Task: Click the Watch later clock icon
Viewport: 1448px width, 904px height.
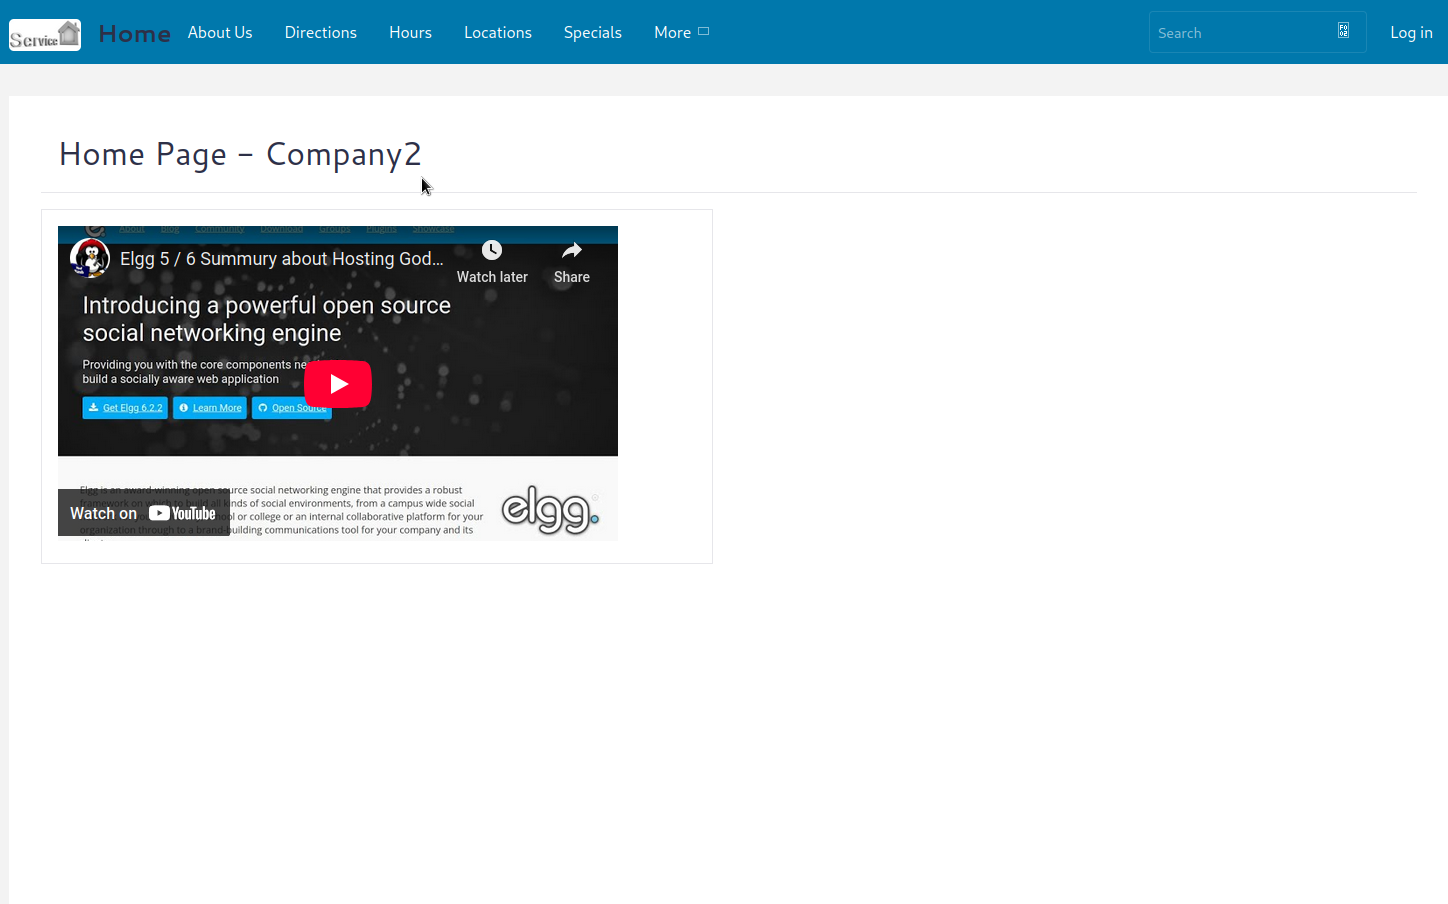Action: pyautogui.click(x=492, y=251)
